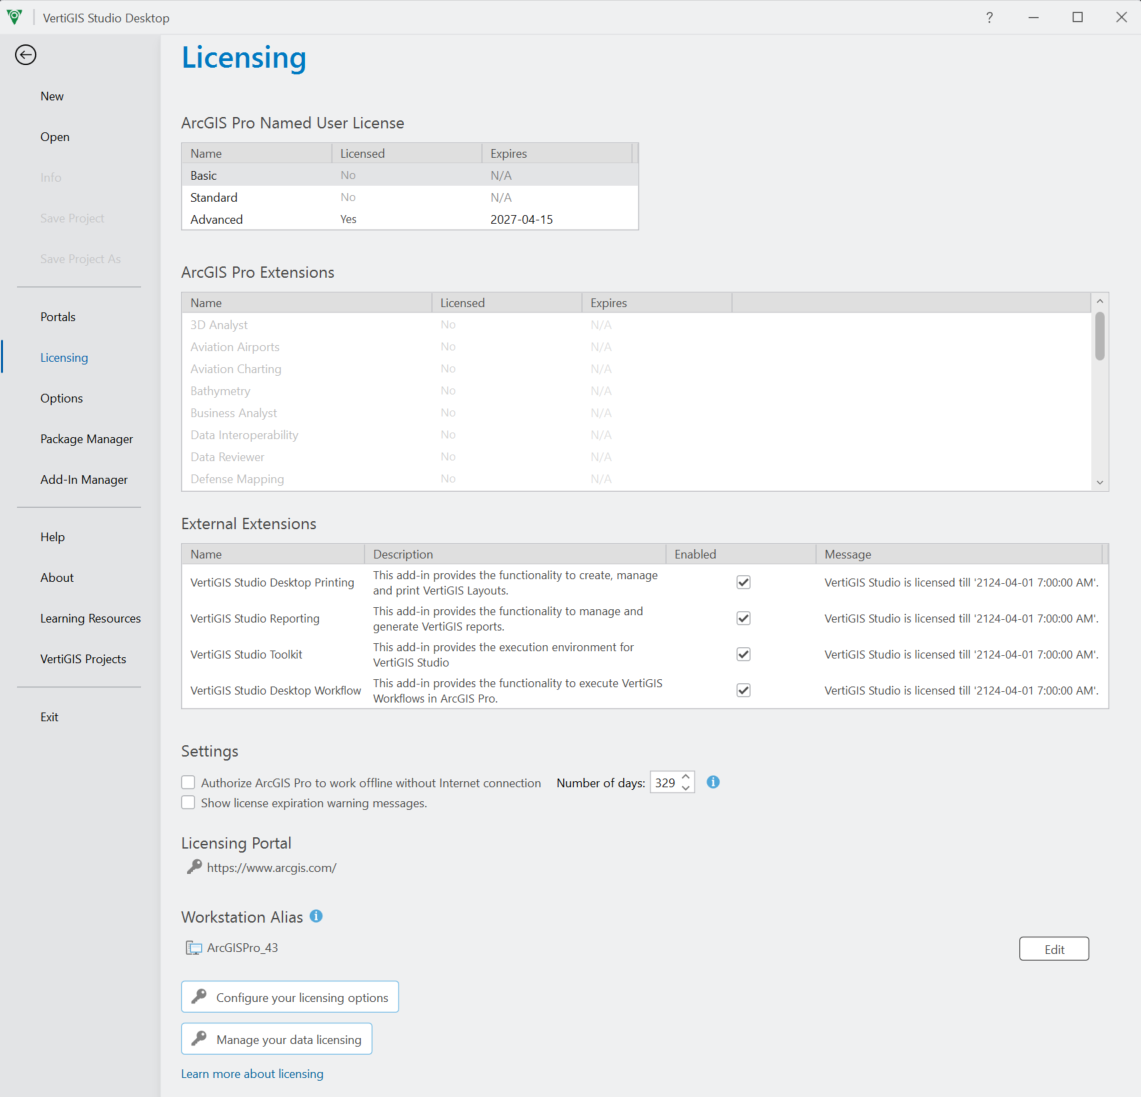Open Learn more about licensing link
This screenshot has width=1141, height=1097.
coord(252,1074)
